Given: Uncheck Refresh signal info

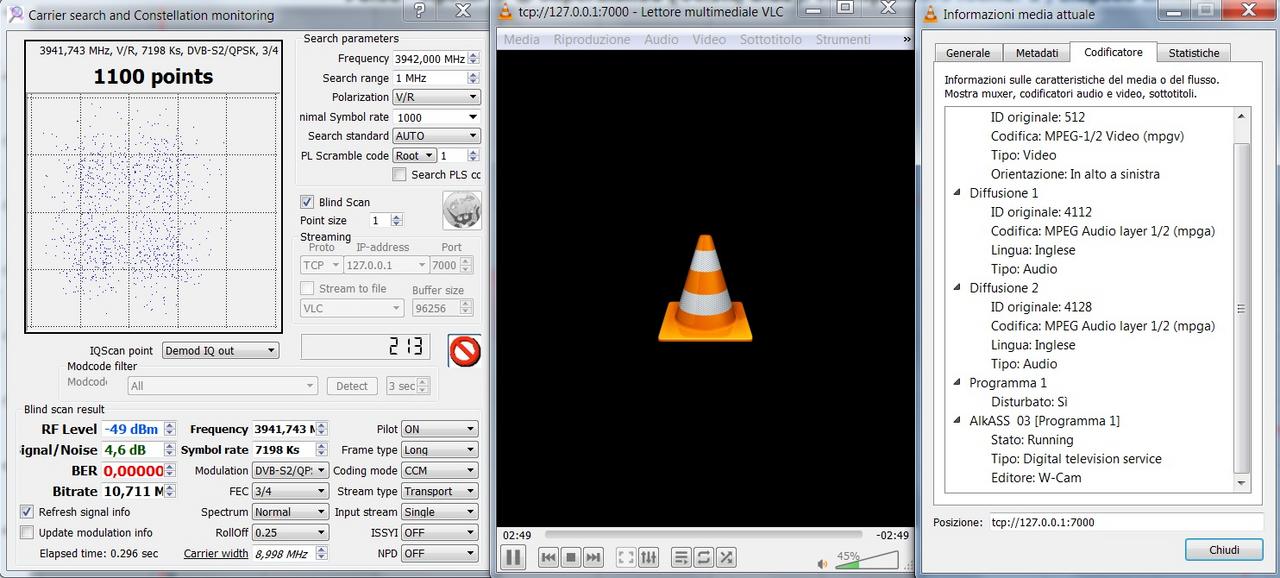Looking at the screenshot, I should click(x=28, y=512).
